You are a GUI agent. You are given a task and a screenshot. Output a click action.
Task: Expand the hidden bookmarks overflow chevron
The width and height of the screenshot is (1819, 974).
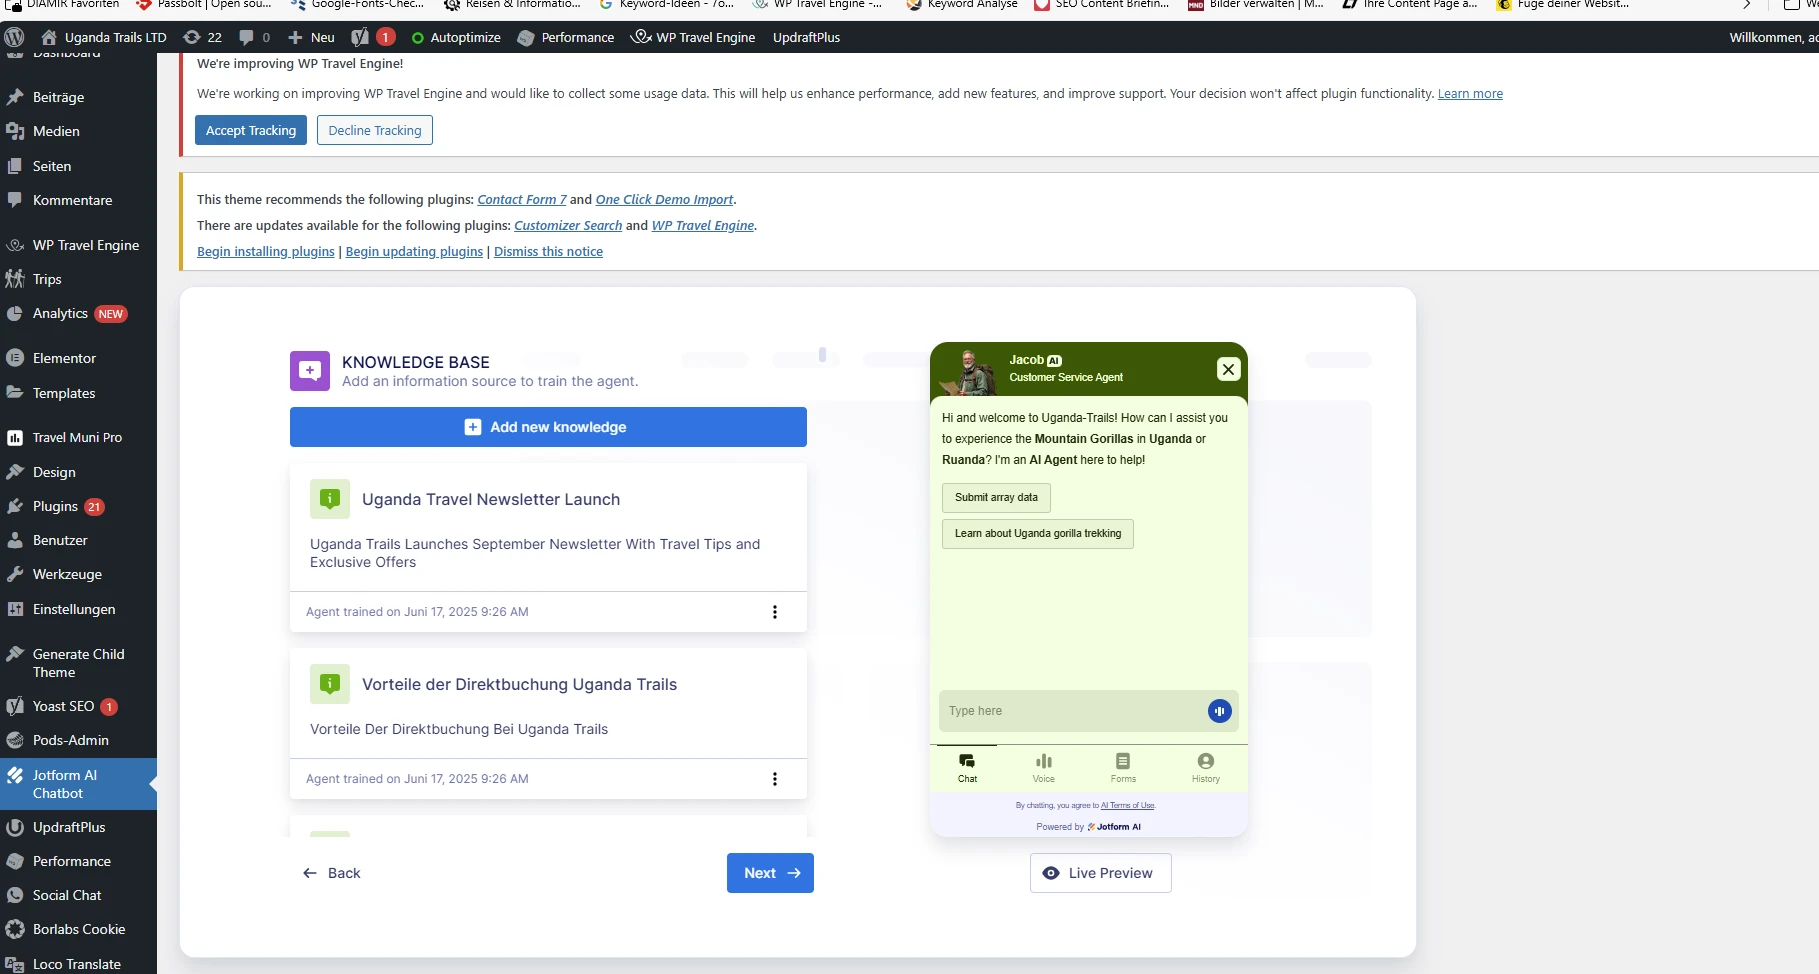coord(1746,6)
